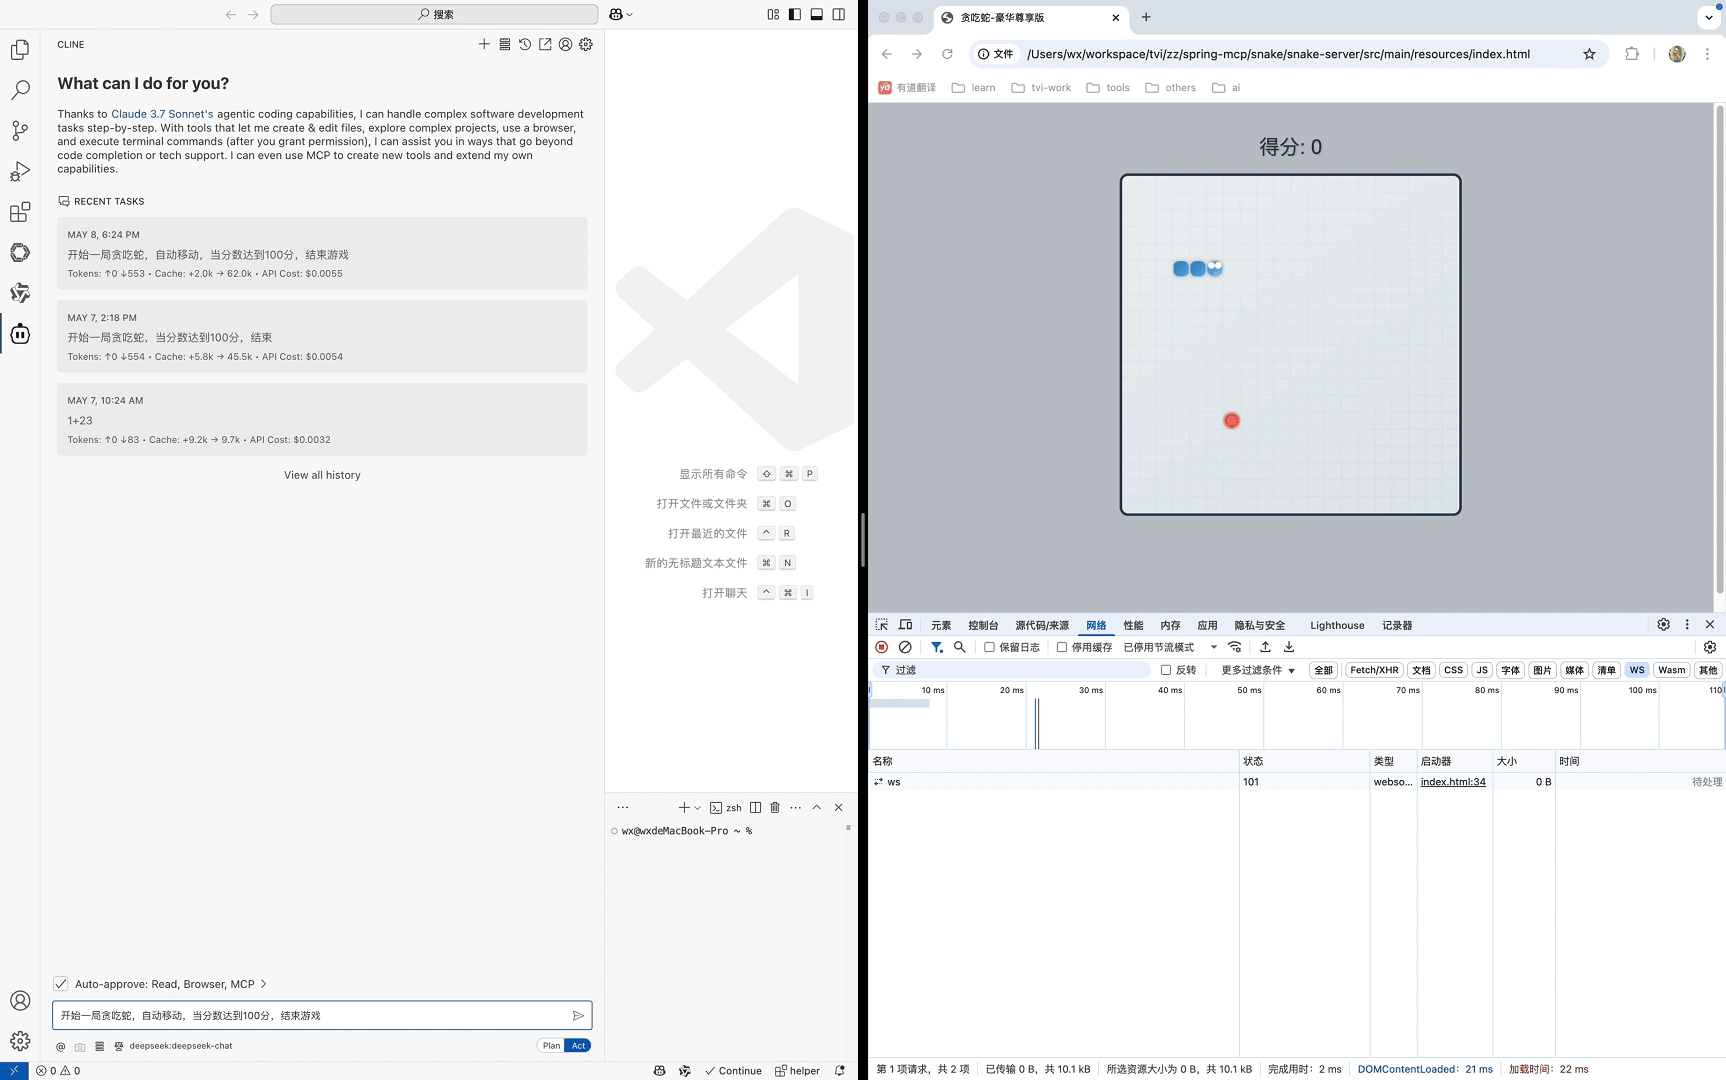1726x1080 pixels.
Task: Open the Extensions view in activity bar
Action: click(x=20, y=212)
